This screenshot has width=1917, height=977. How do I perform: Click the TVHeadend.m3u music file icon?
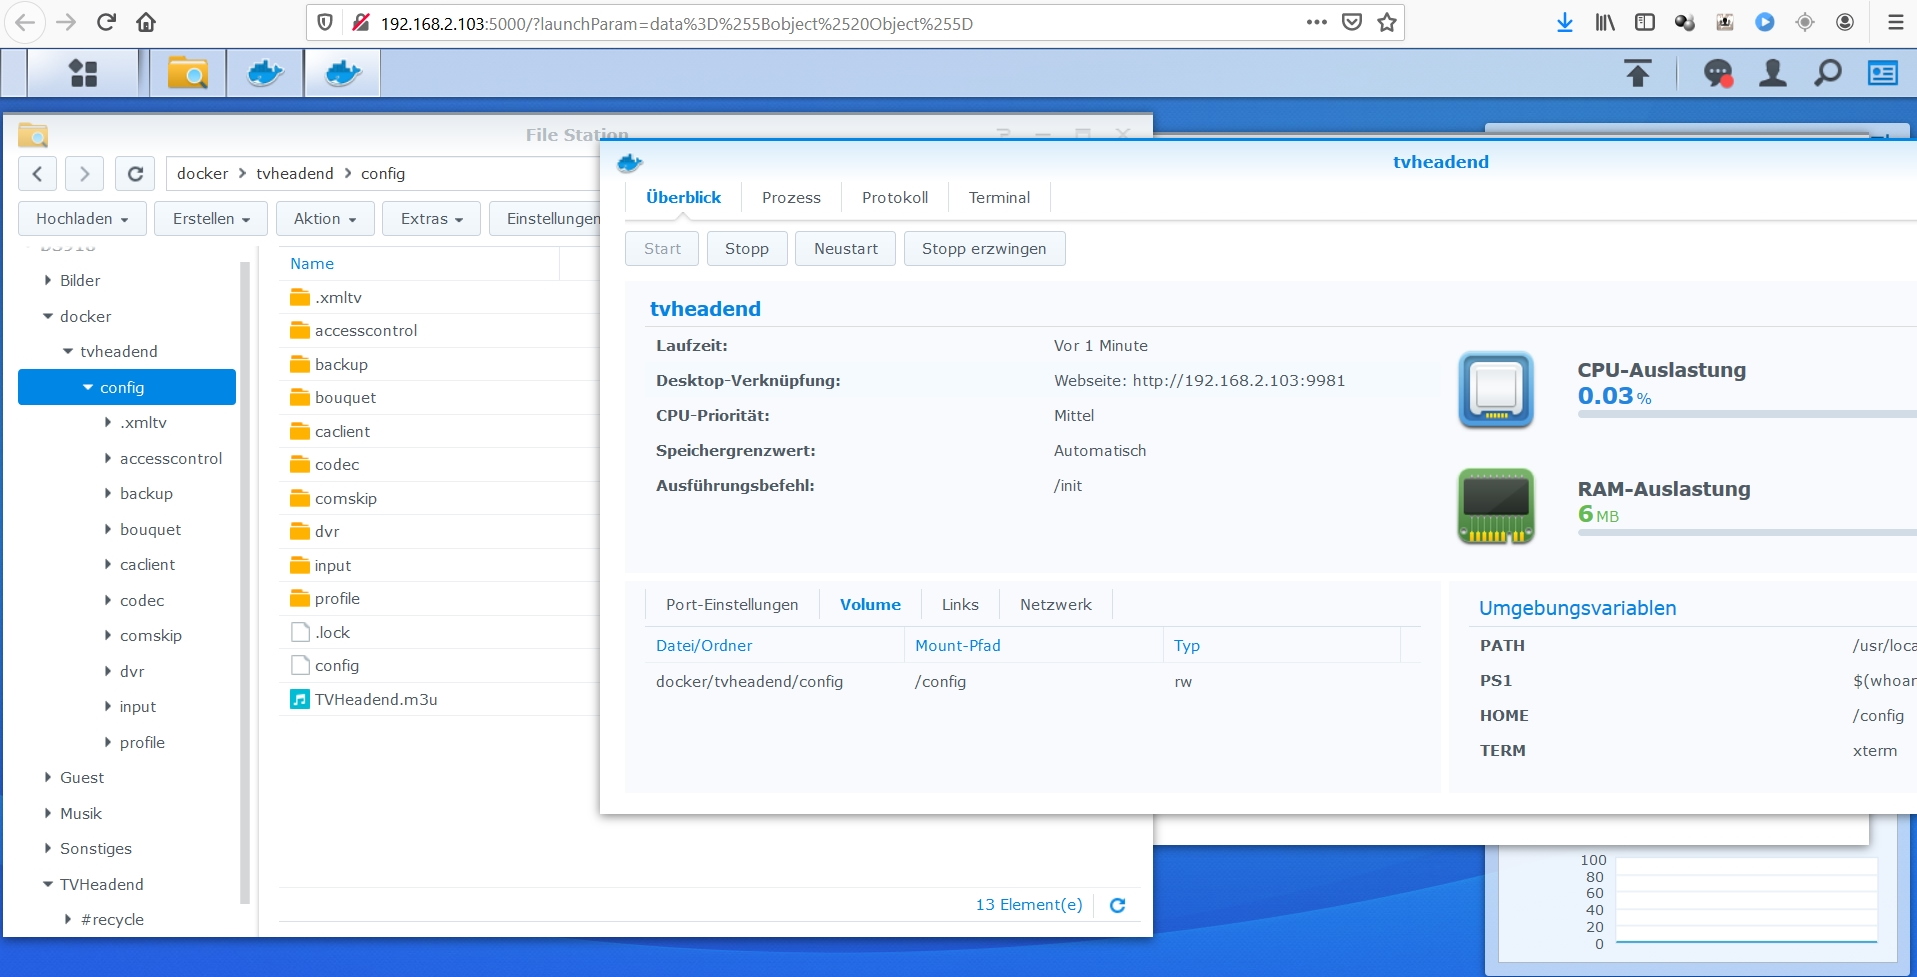(300, 699)
